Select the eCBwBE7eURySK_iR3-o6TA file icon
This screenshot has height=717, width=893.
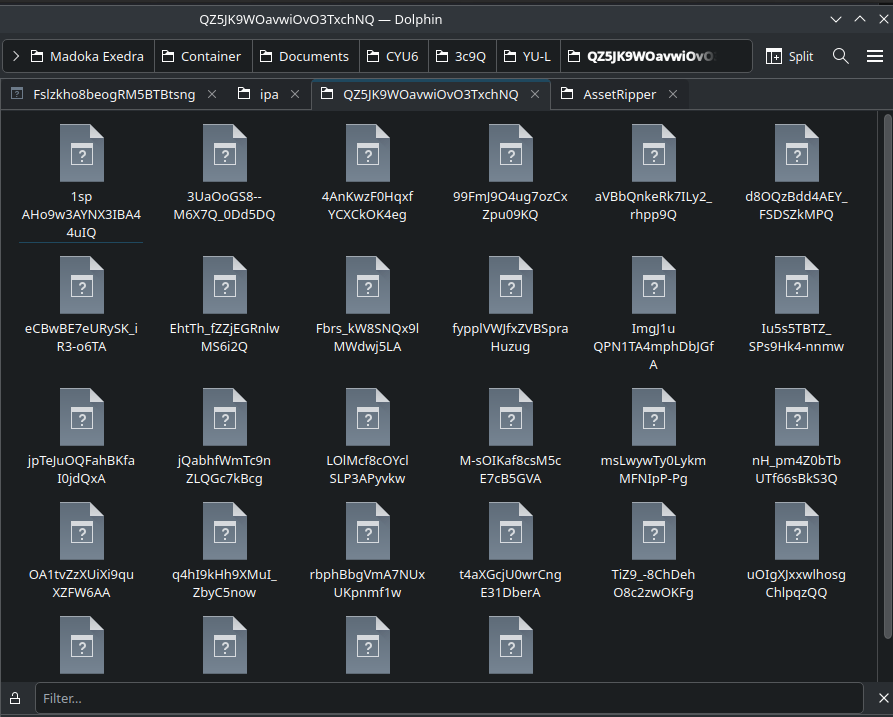(x=81, y=285)
